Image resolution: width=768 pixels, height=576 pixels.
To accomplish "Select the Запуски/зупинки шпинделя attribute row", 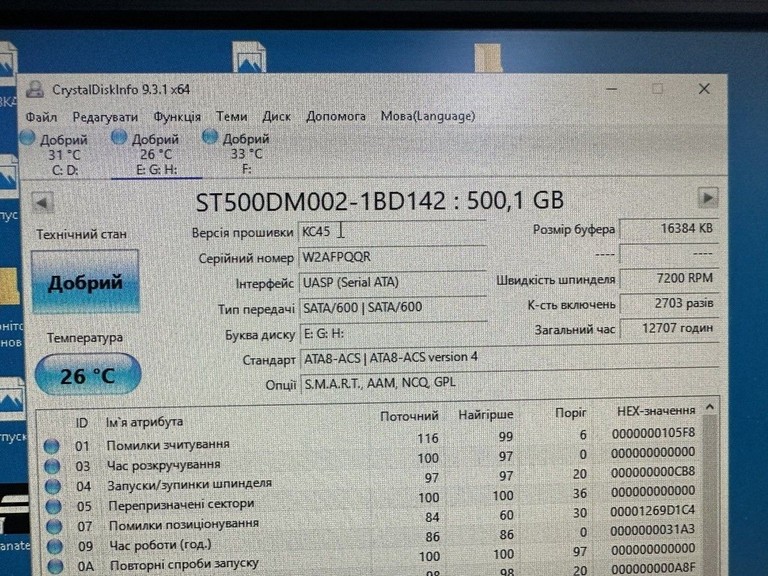I will pos(370,480).
